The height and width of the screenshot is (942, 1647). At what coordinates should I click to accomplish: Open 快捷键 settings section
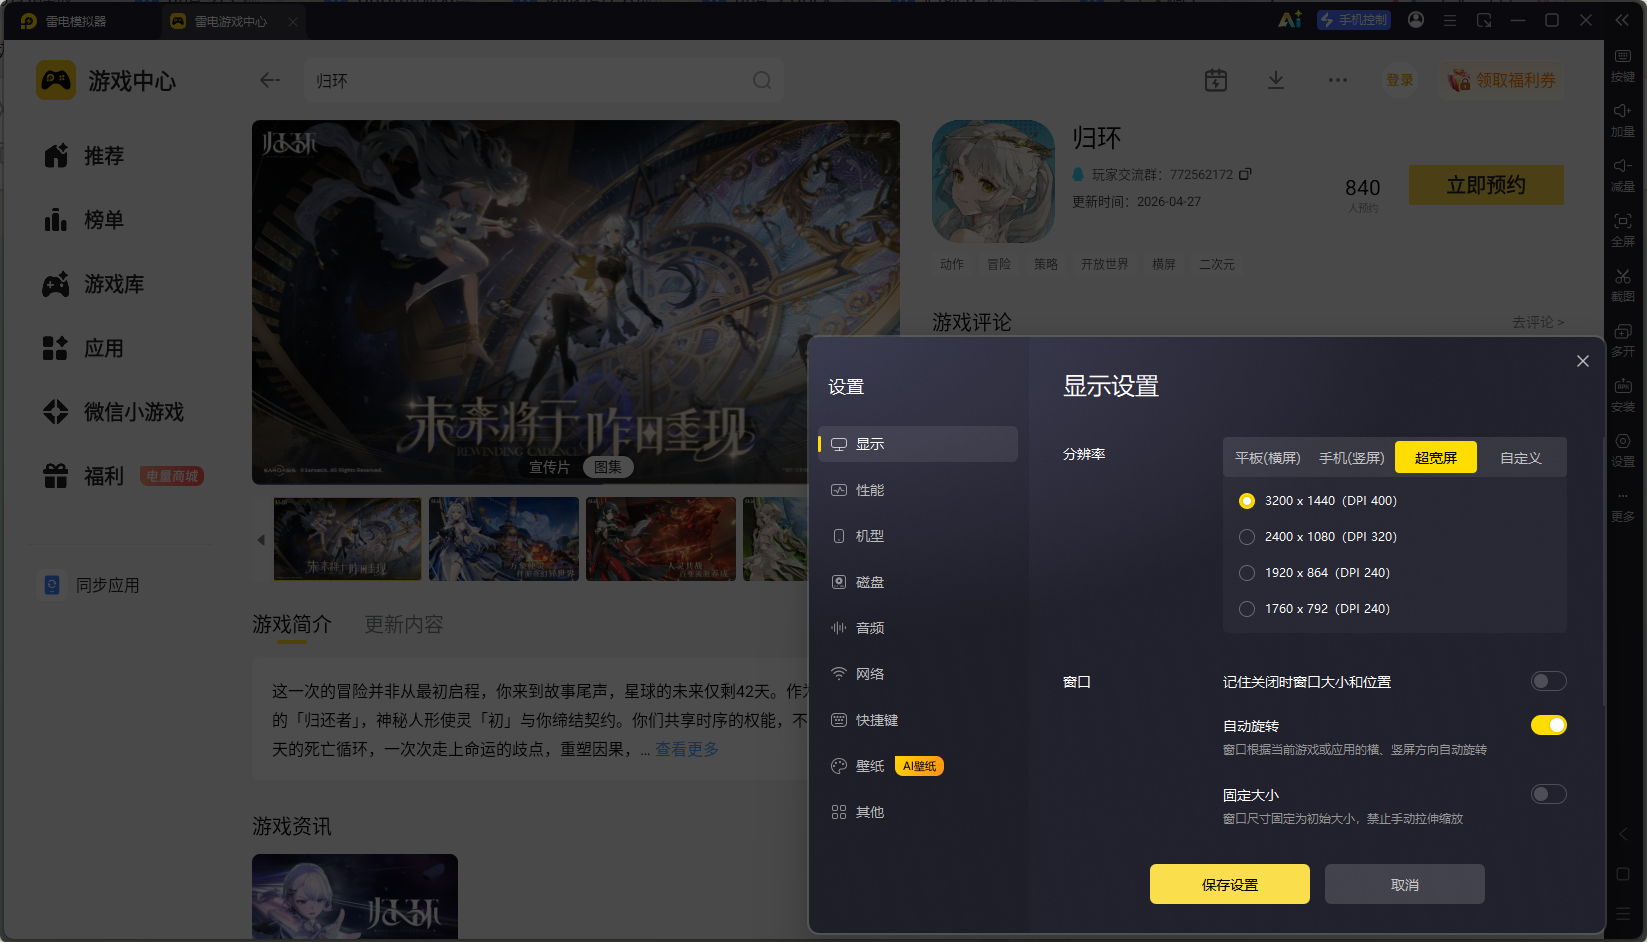[918, 720]
